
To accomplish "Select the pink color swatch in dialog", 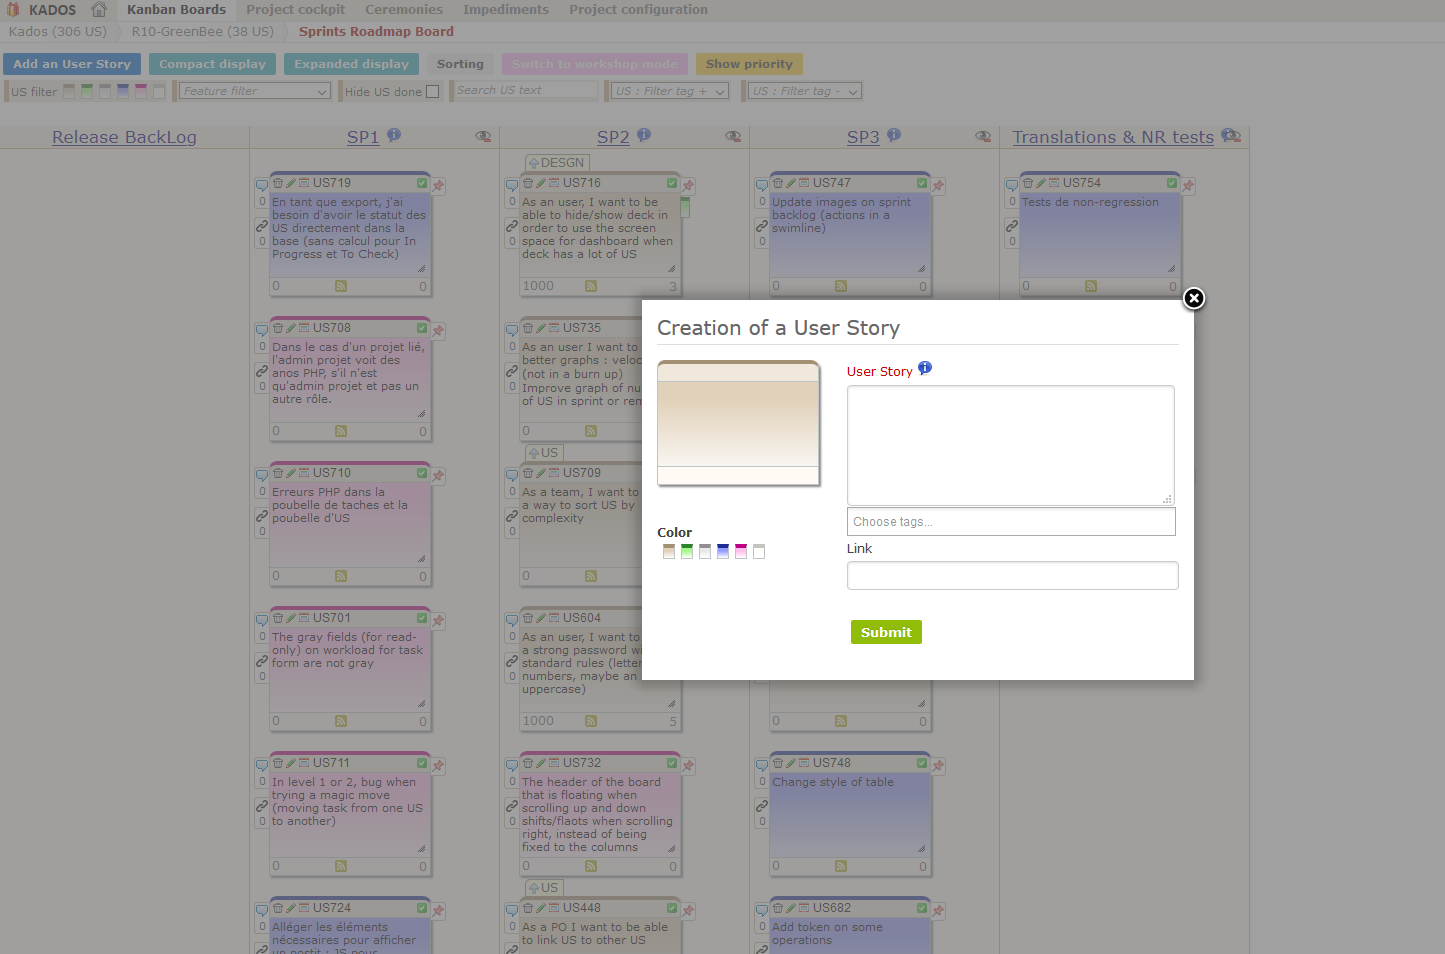I will pyautogui.click(x=741, y=551).
